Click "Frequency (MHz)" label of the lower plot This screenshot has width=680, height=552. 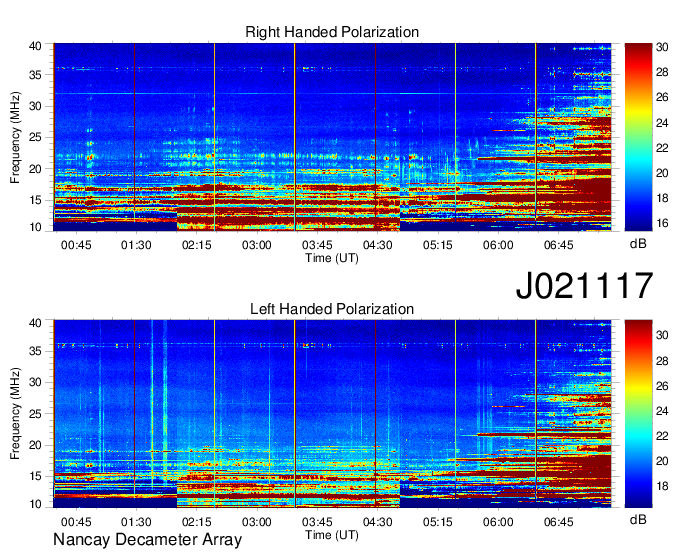pos(15,414)
